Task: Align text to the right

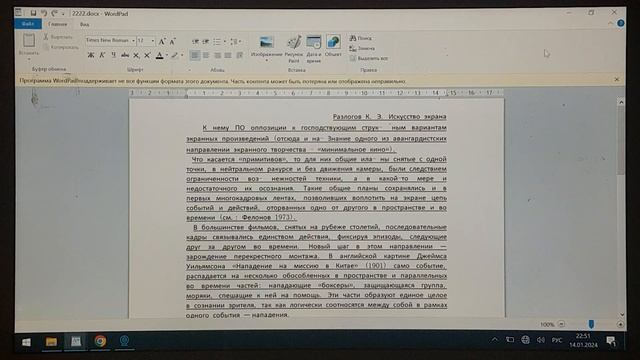Action: 217,55
